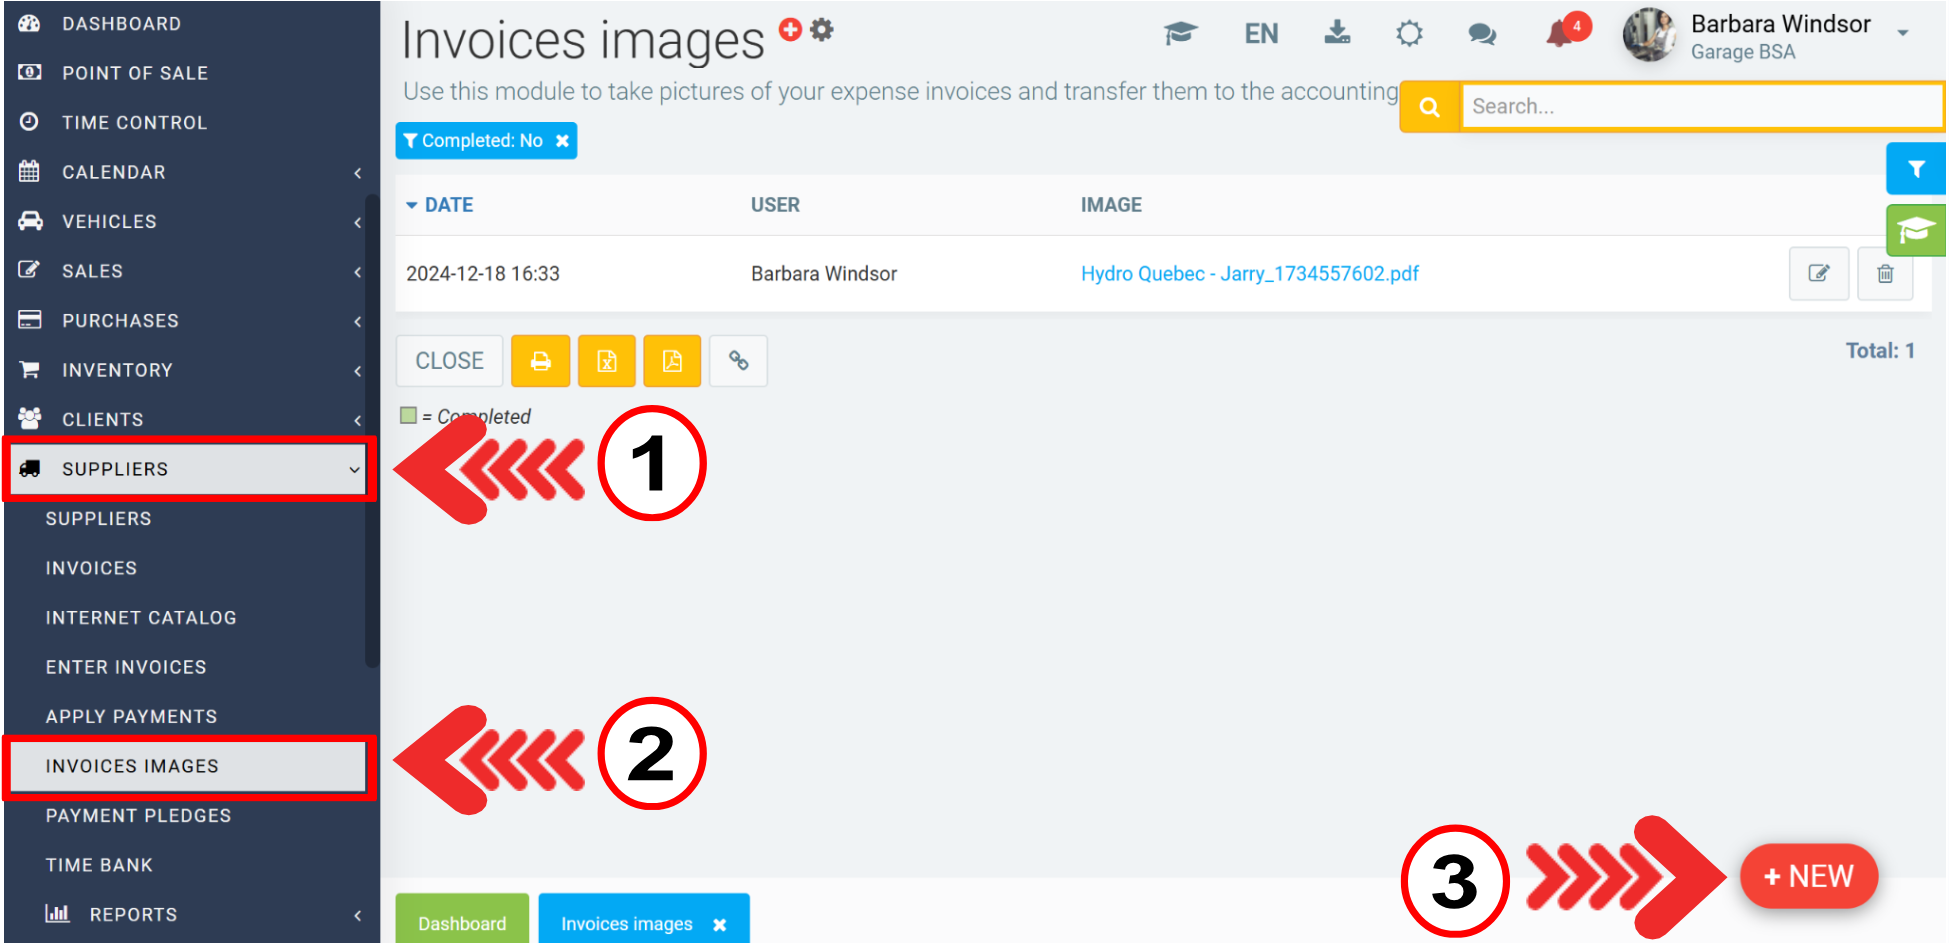Viewport: 1949px width, 943px height.
Task: Select Invoices Images in sidebar
Action: tap(190, 766)
